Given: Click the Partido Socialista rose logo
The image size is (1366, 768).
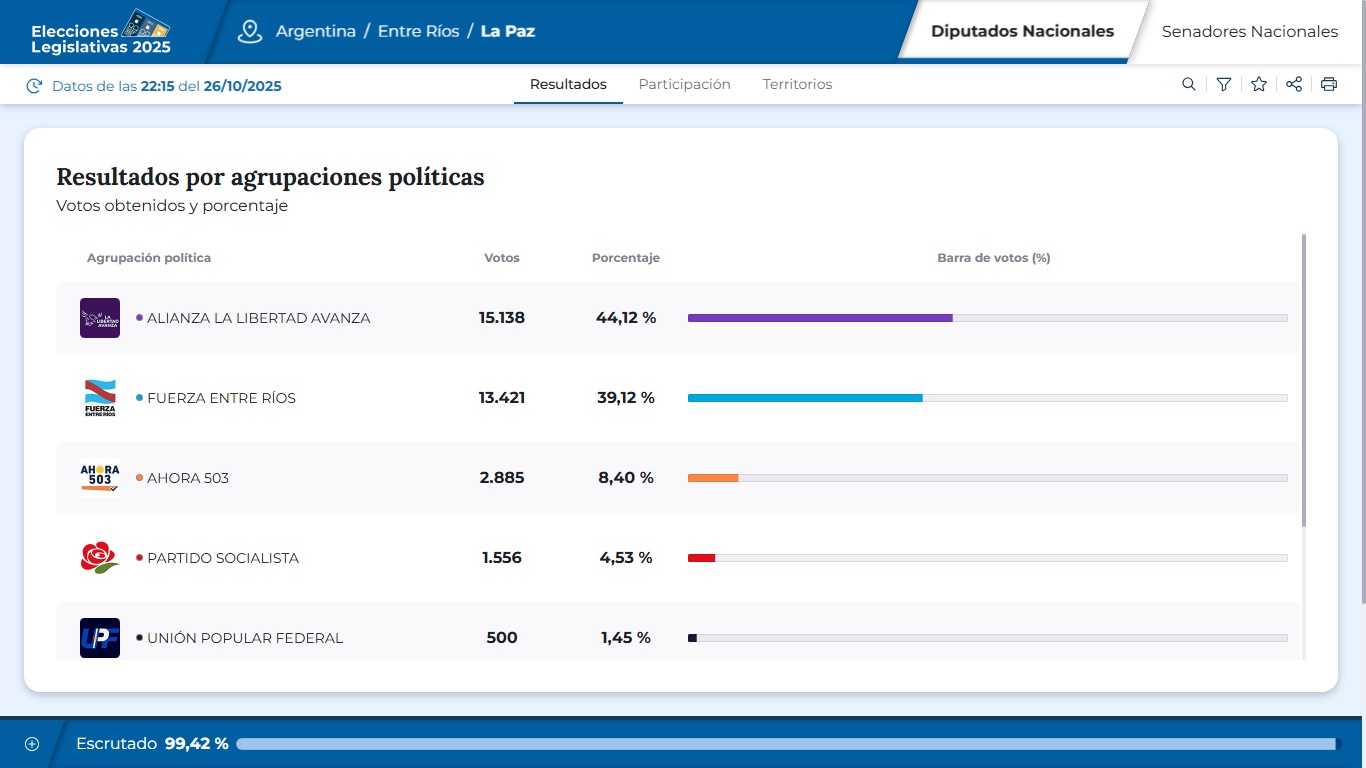Looking at the screenshot, I should tap(100, 557).
